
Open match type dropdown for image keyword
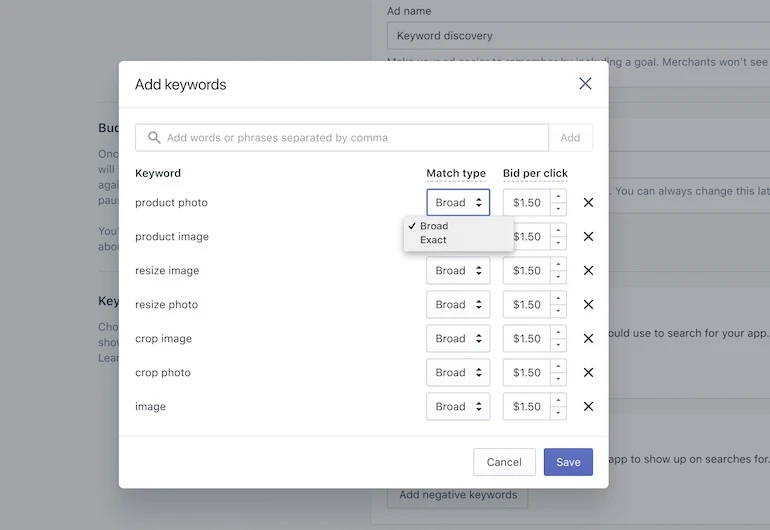(x=458, y=406)
